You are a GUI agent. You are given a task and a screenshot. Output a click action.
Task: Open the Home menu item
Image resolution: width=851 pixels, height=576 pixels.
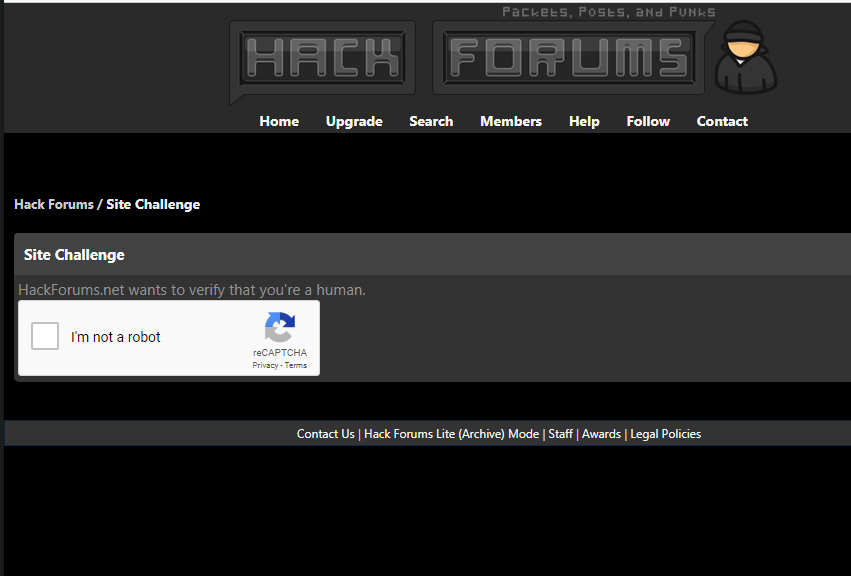[x=279, y=121]
